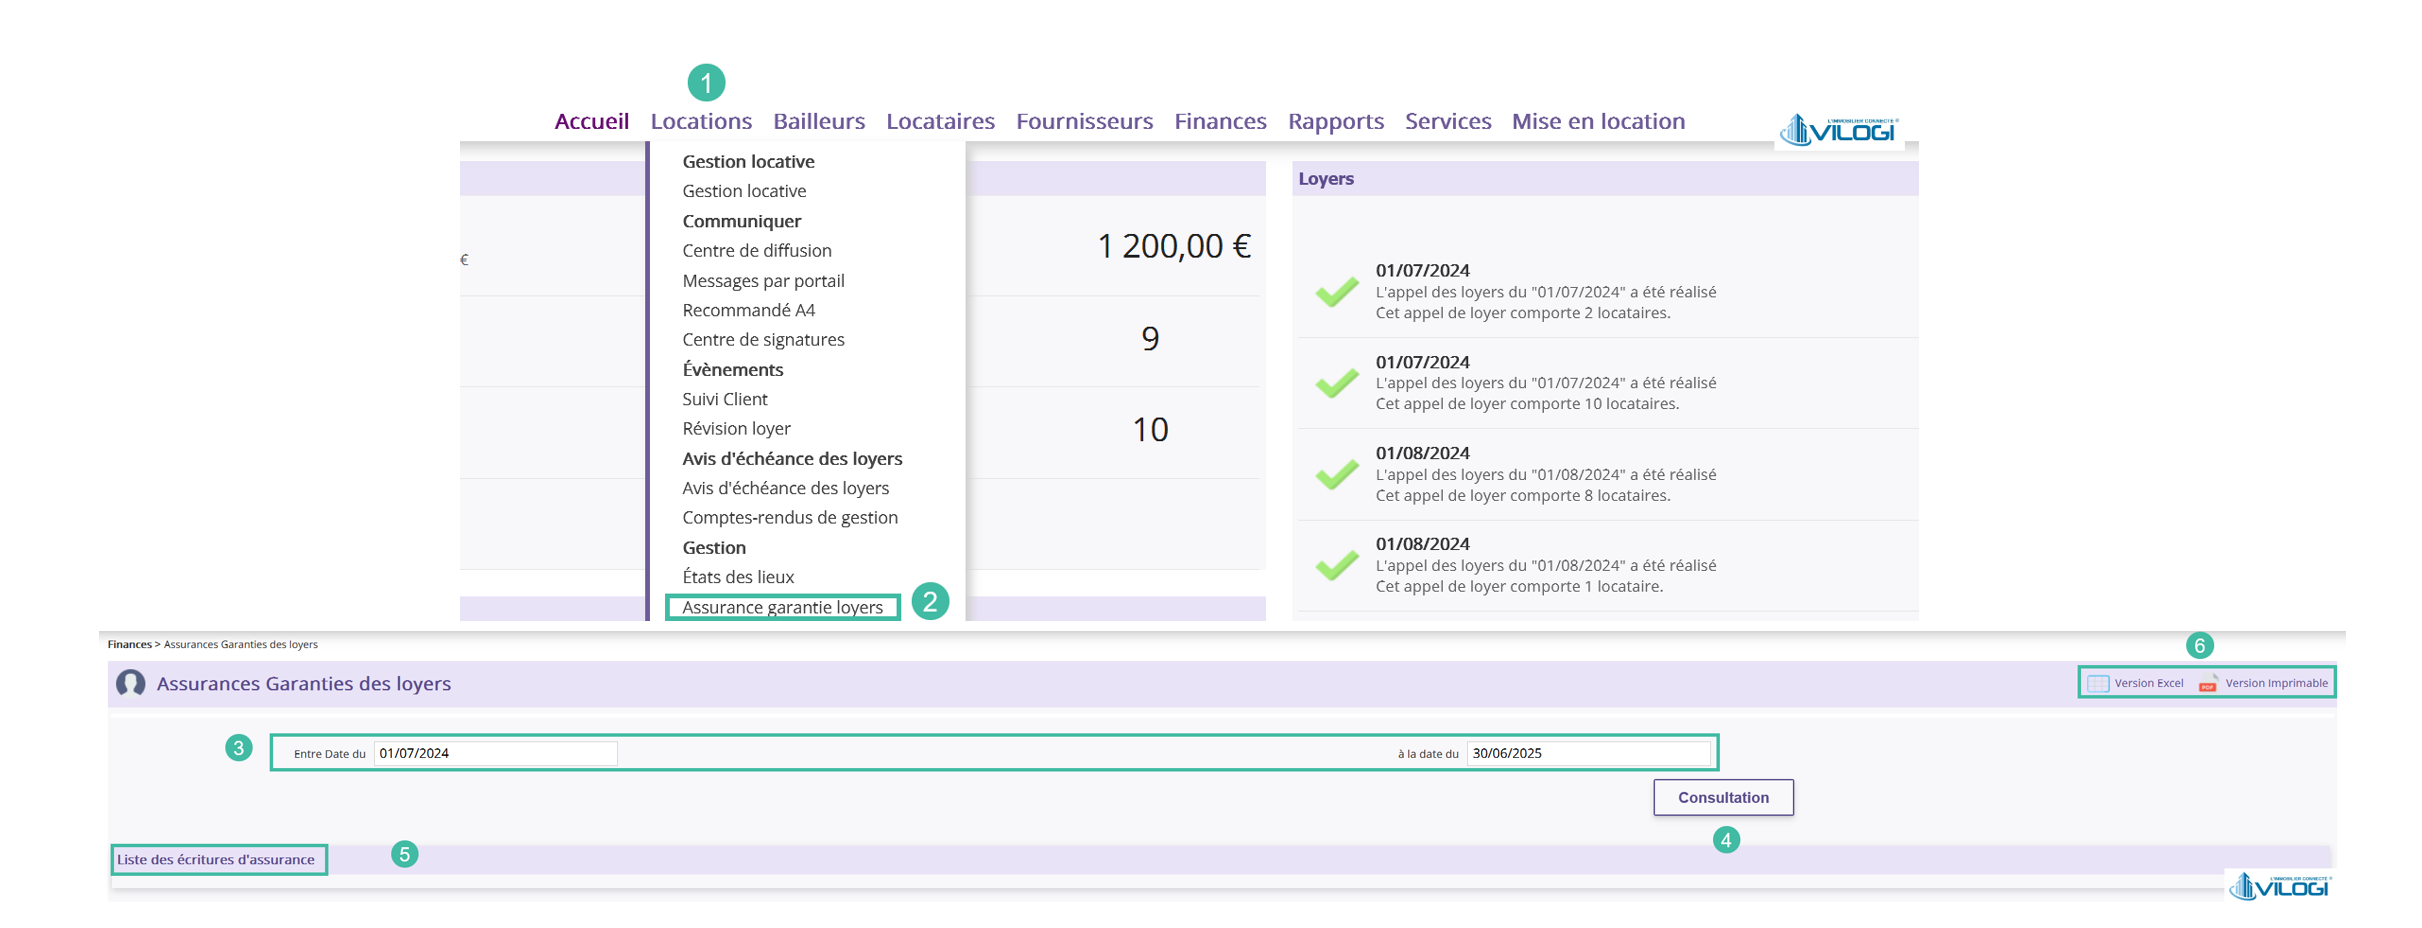
Task: Open Comptes-rendus de gestion
Action: pos(790,517)
